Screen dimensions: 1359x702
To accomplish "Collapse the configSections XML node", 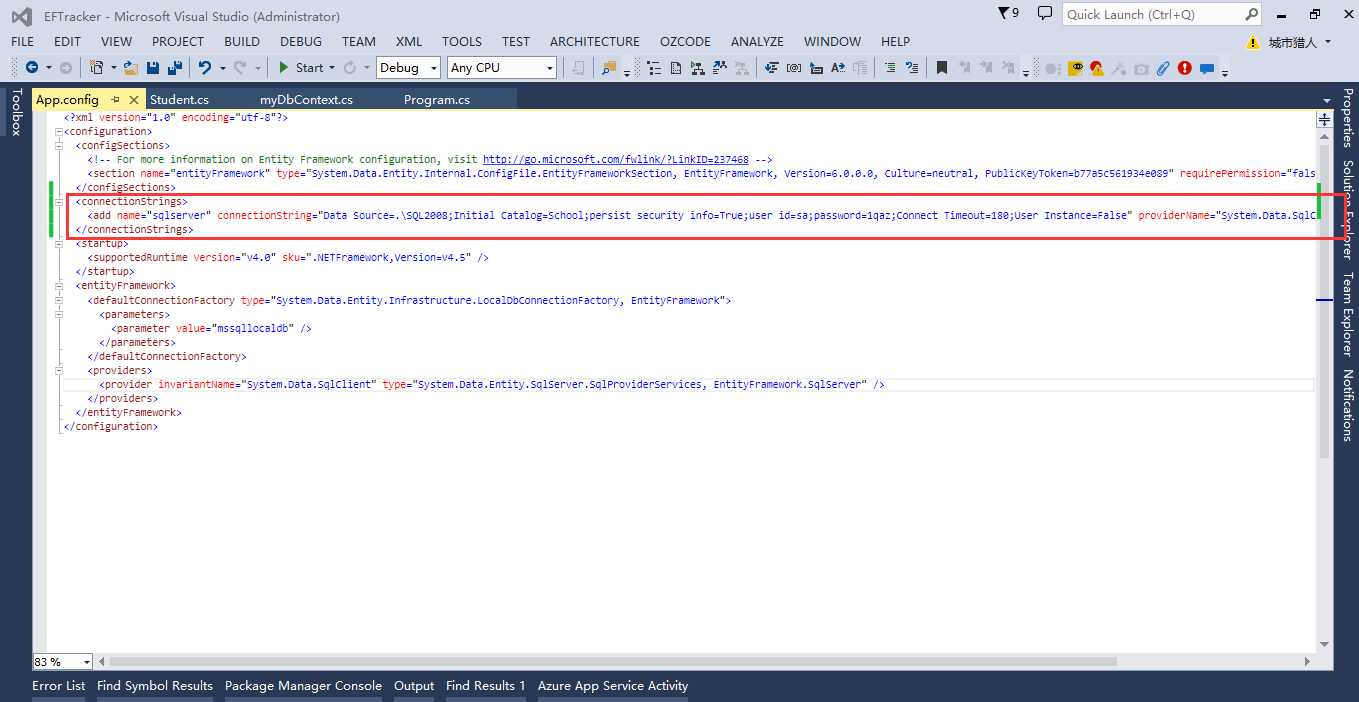I will pyautogui.click(x=59, y=146).
